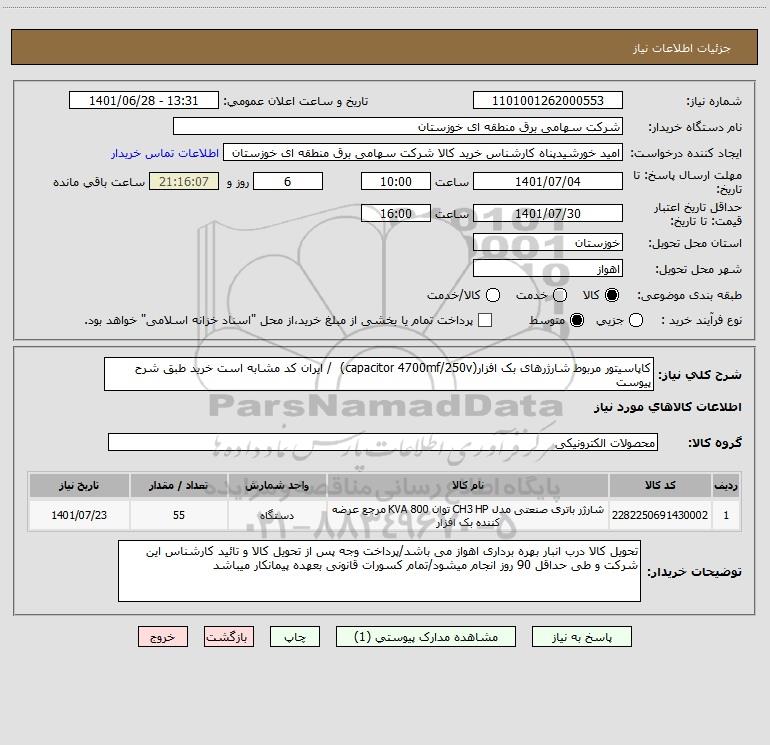
Task: Choose جزیی purchase process type
Action: point(636,320)
